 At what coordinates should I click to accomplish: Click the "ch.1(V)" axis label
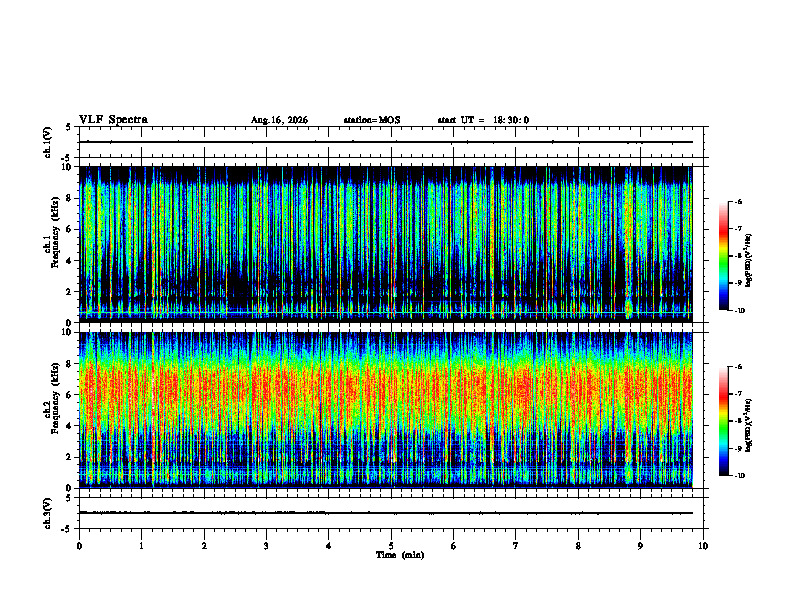coord(48,142)
